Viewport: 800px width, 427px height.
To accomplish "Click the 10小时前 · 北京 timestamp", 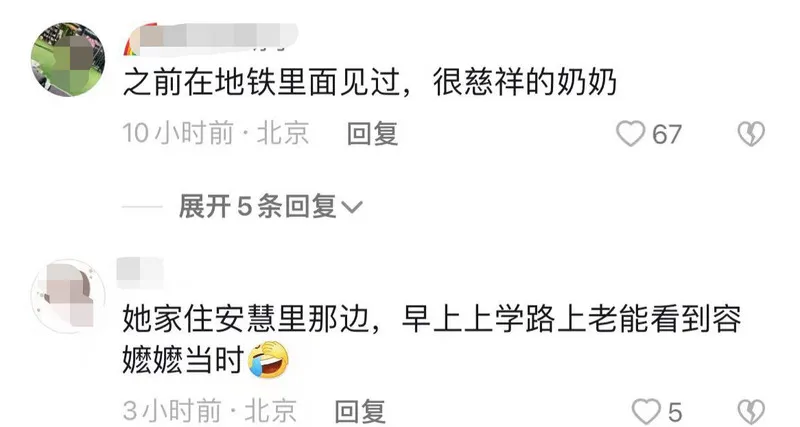I will (x=216, y=134).
